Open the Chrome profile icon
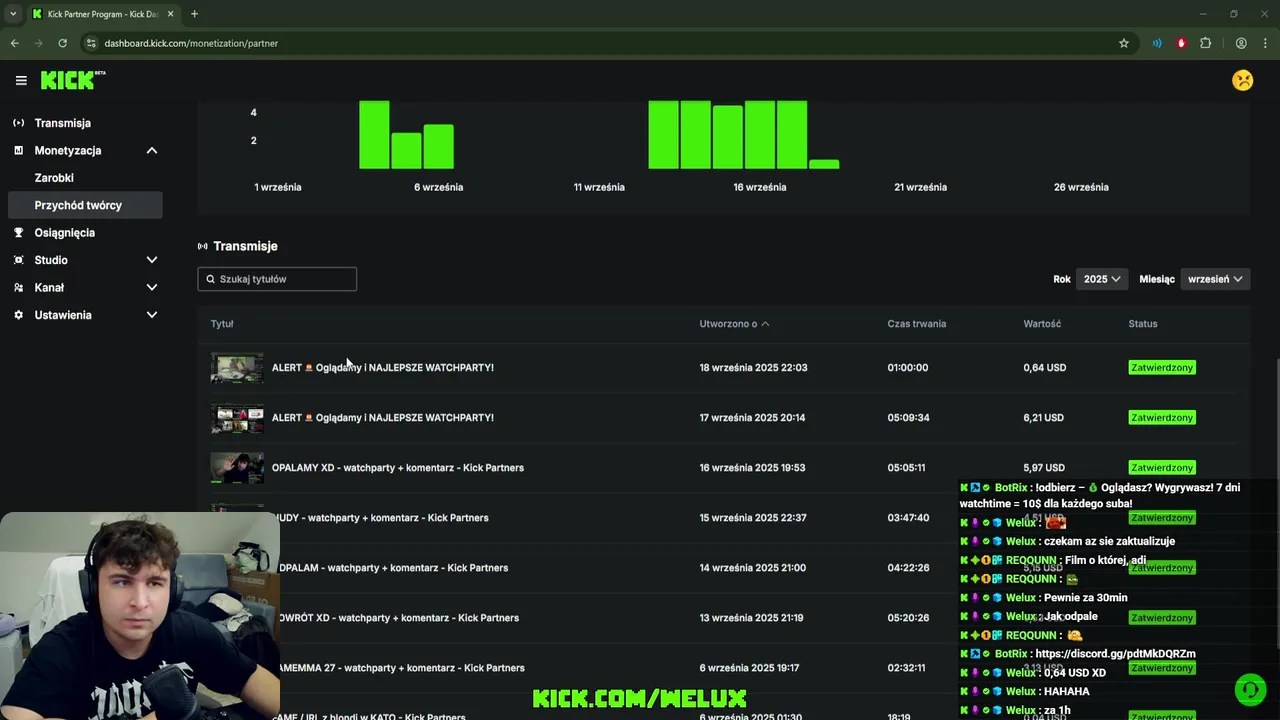Image resolution: width=1280 pixels, height=720 pixels. point(1241,43)
